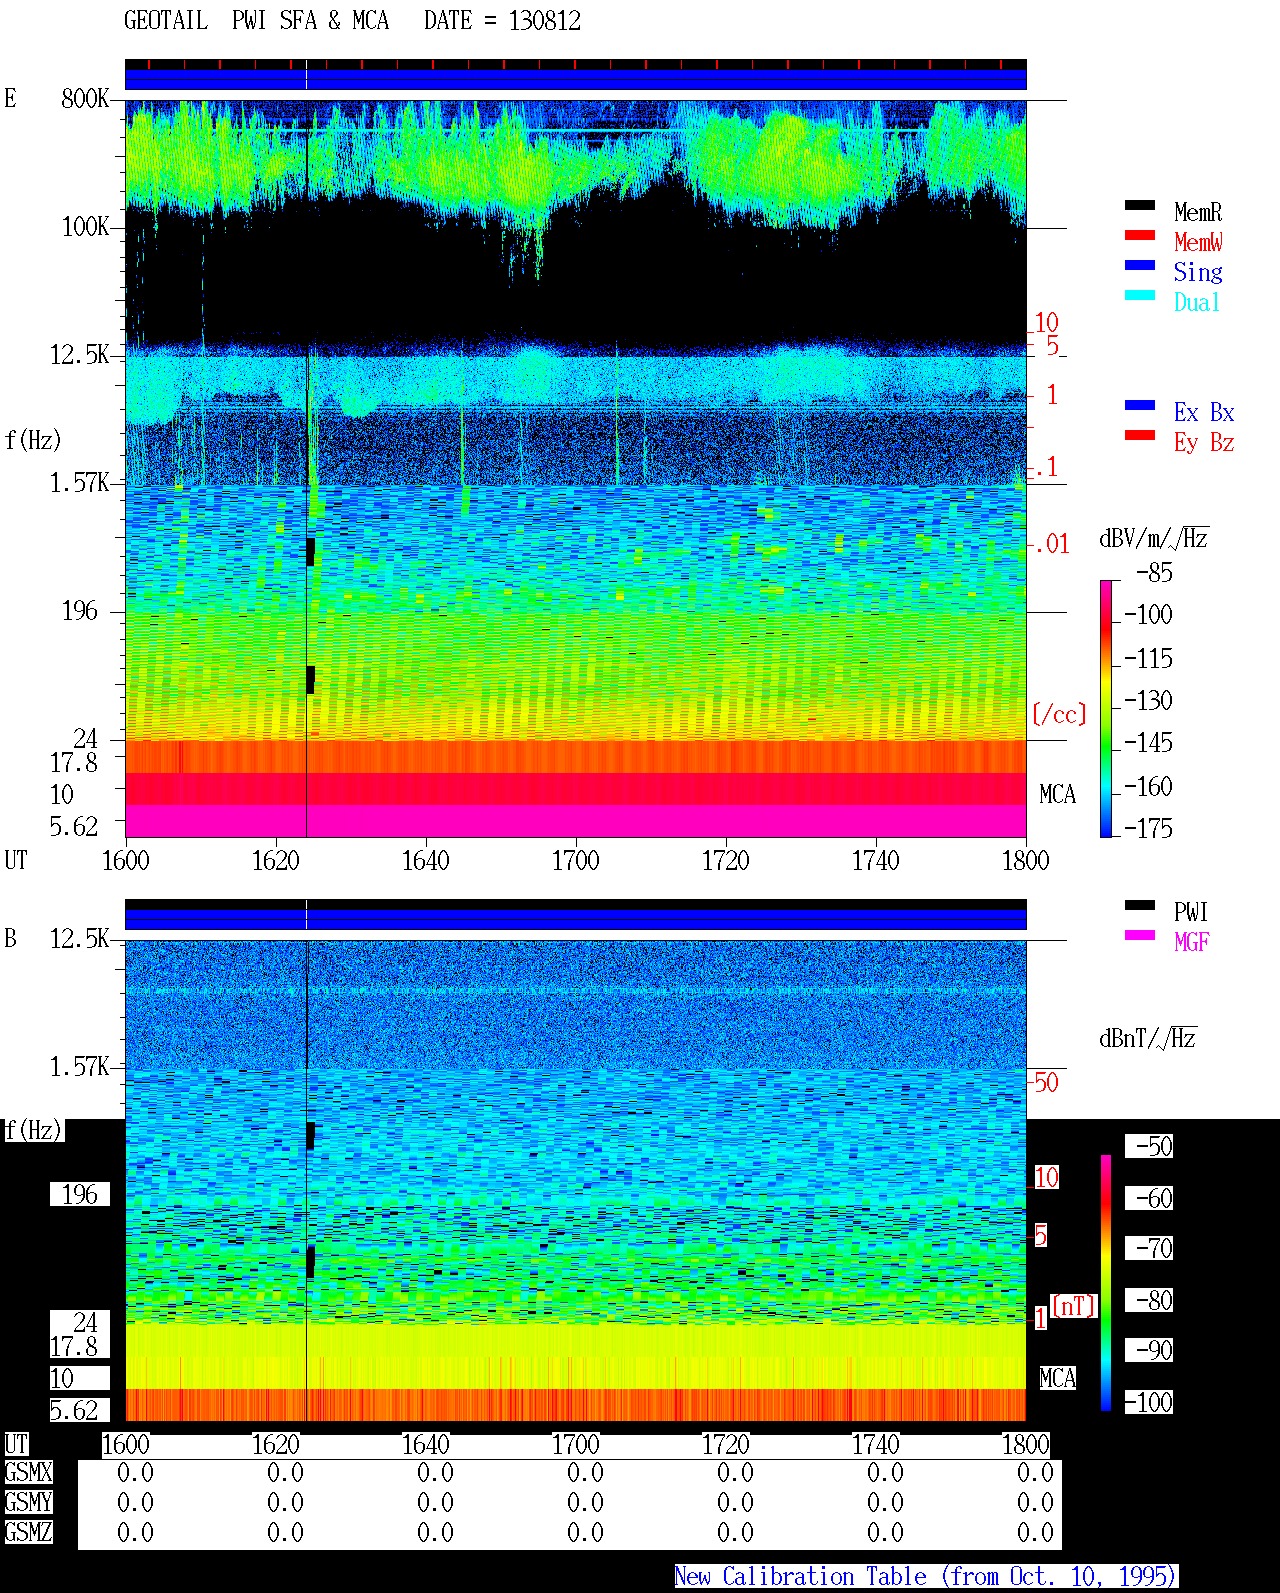The height and width of the screenshot is (1593, 1280).
Task: Click the -130 value on the E color scale
Action: [x=1148, y=700]
